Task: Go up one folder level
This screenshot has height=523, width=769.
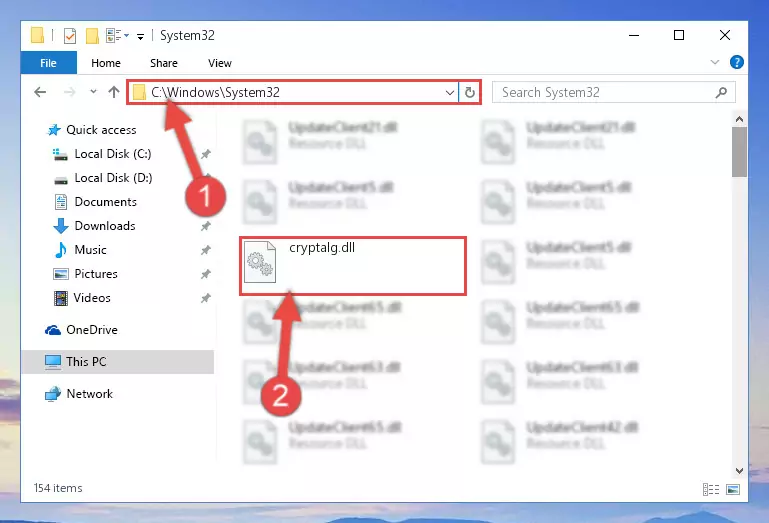Action: [x=114, y=92]
